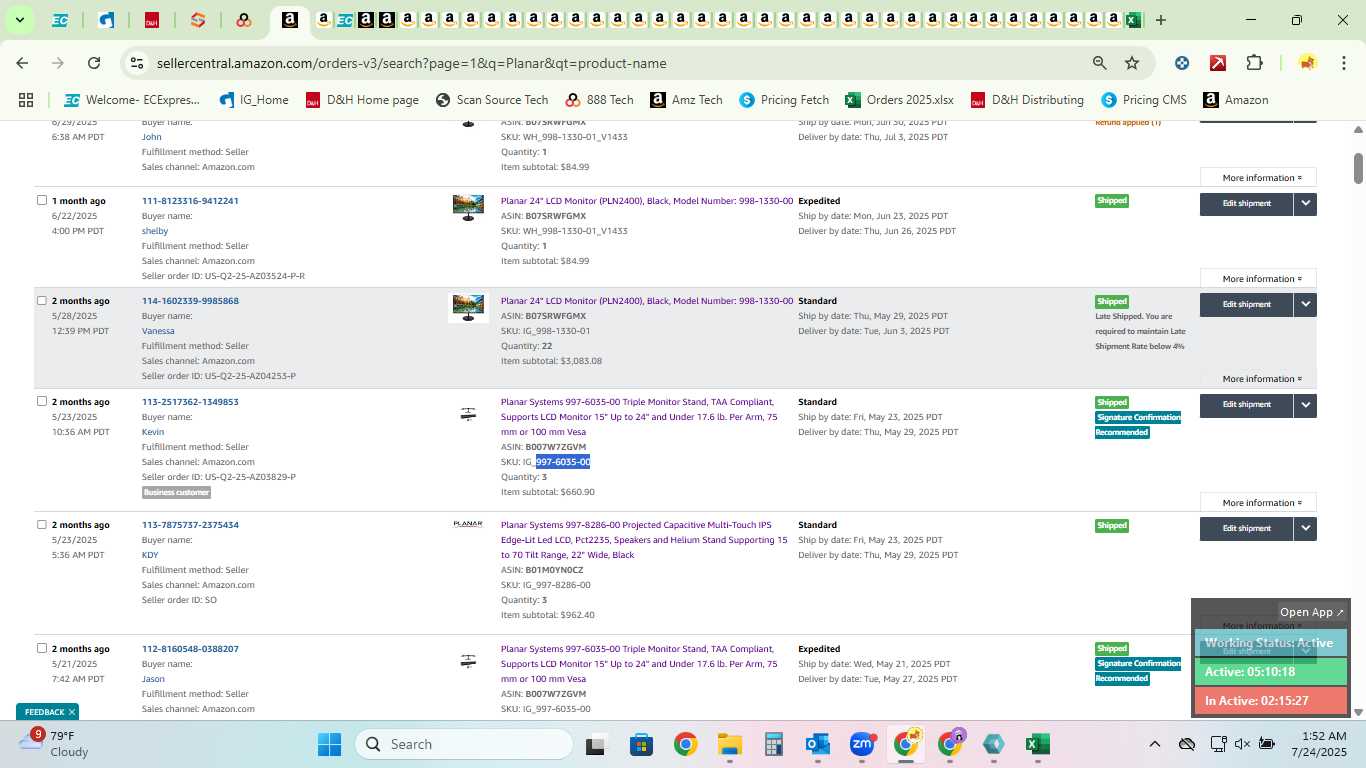
Task: Expand More information for shelby's order
Action: (x=1258, y=279)
